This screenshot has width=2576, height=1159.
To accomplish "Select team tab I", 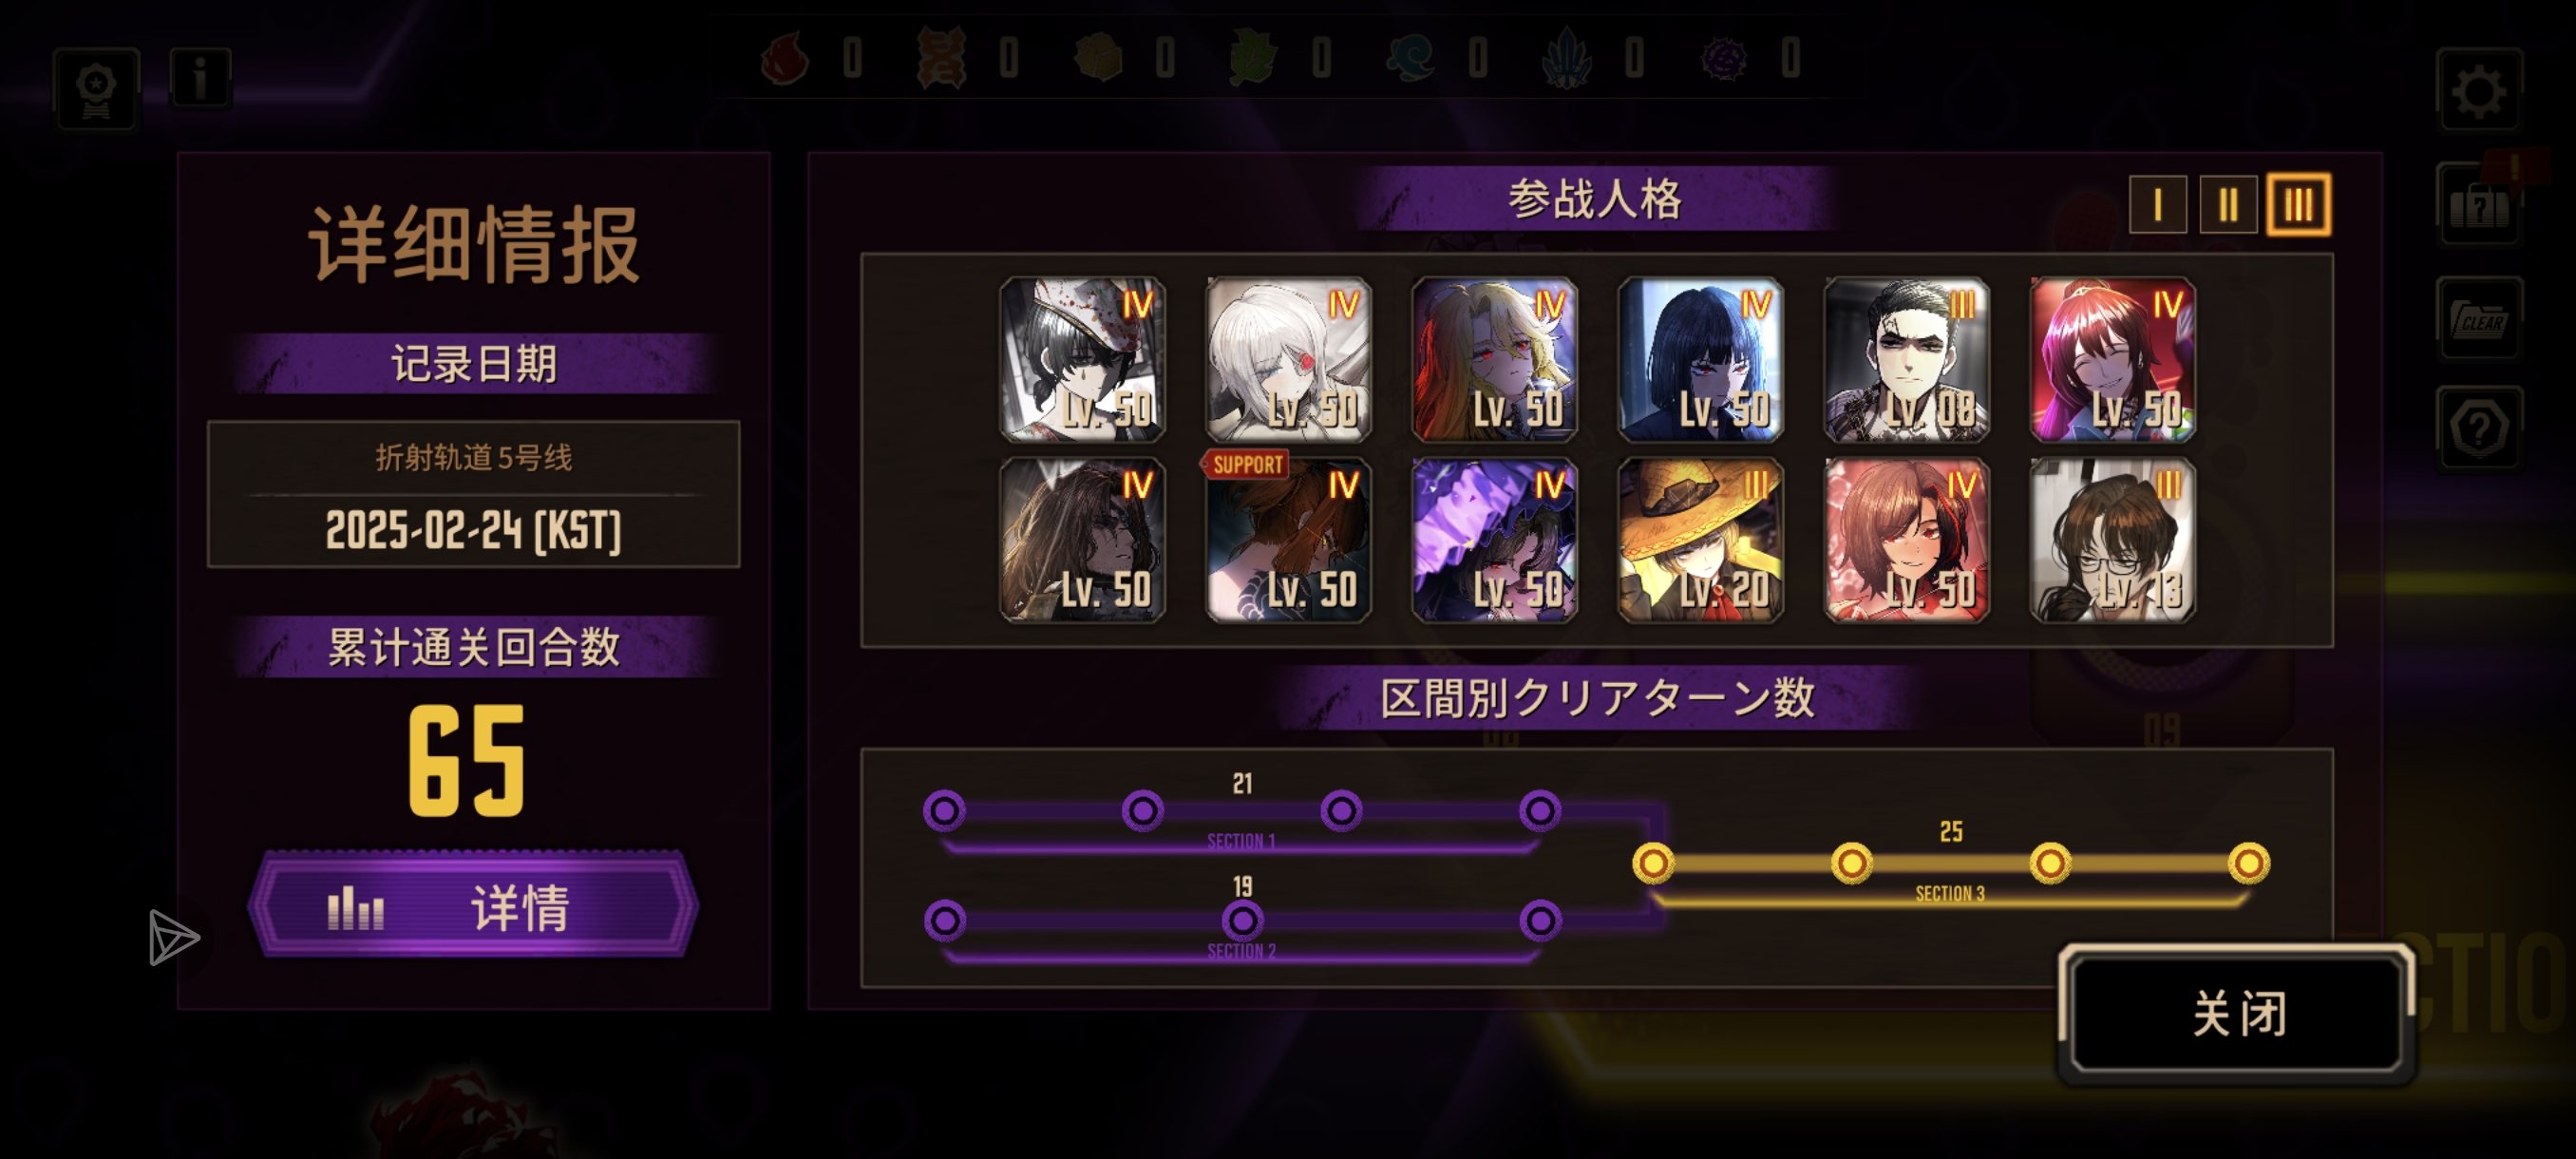I will point(2157,205).
